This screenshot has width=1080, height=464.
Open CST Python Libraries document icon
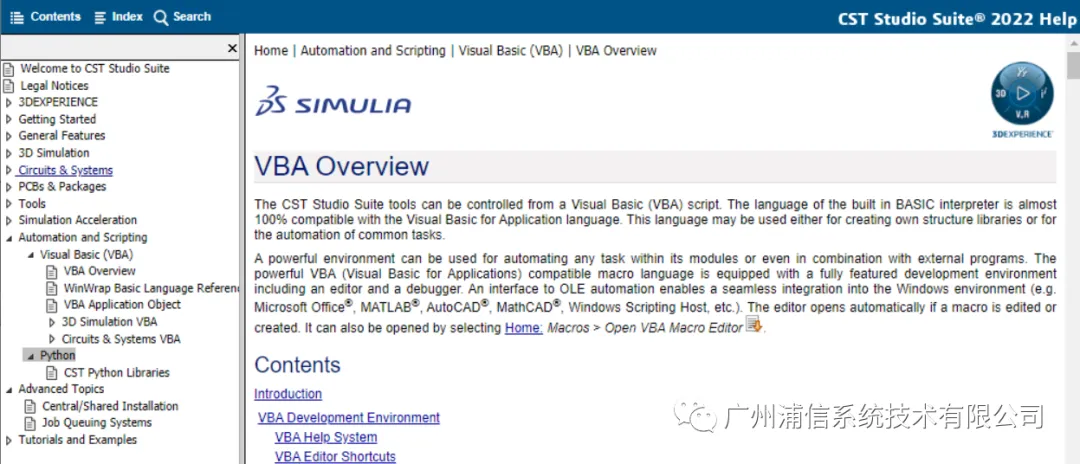point(52,372)
